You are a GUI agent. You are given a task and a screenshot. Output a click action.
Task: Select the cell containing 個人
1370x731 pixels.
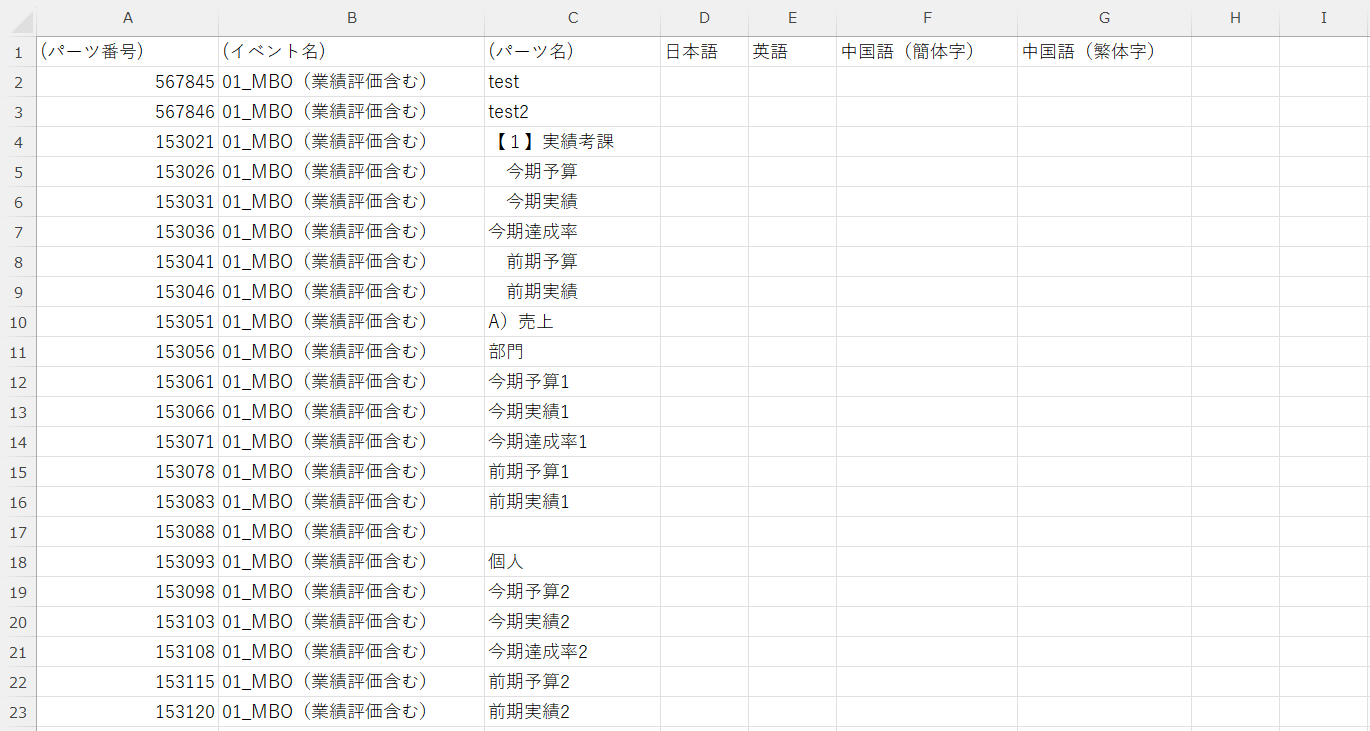pos(573,561)
